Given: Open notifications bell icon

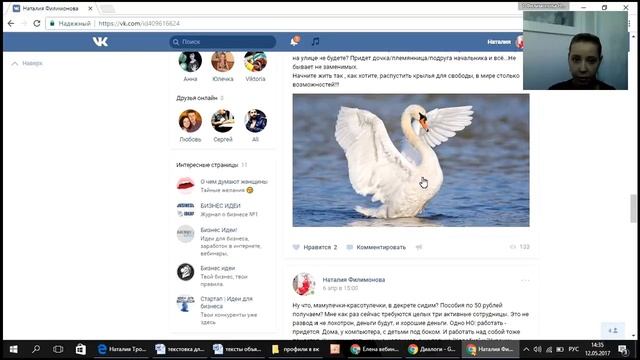Looking at the screenshot, I should coord(295,41).
